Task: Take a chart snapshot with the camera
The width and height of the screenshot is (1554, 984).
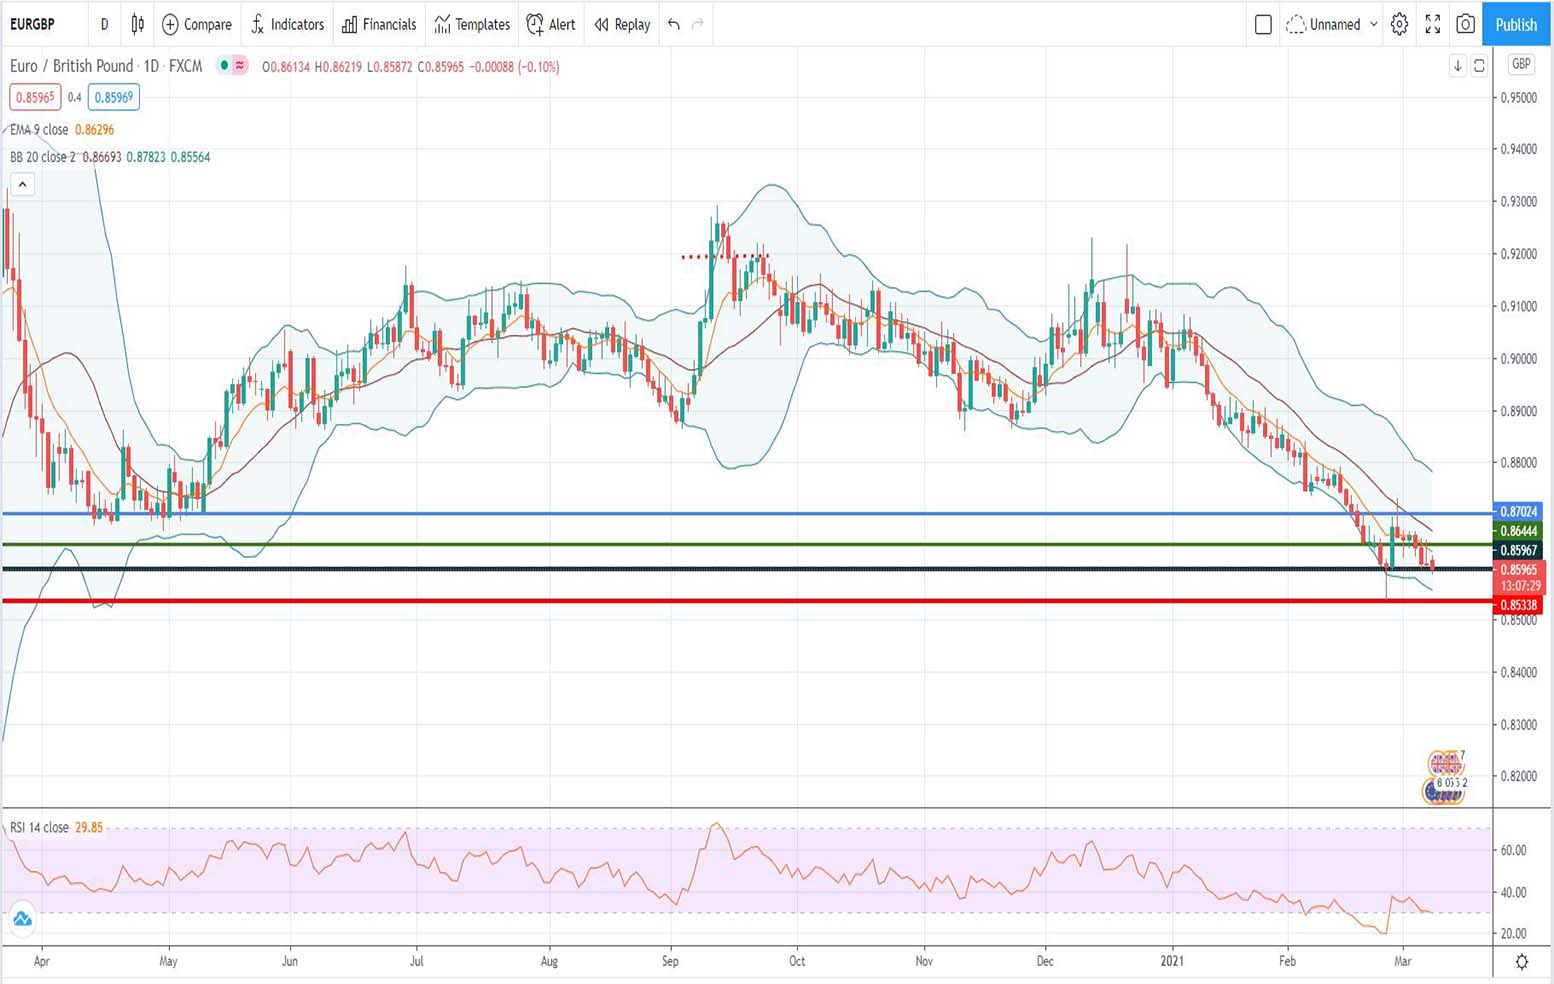Action: (x=1465, y=25)
